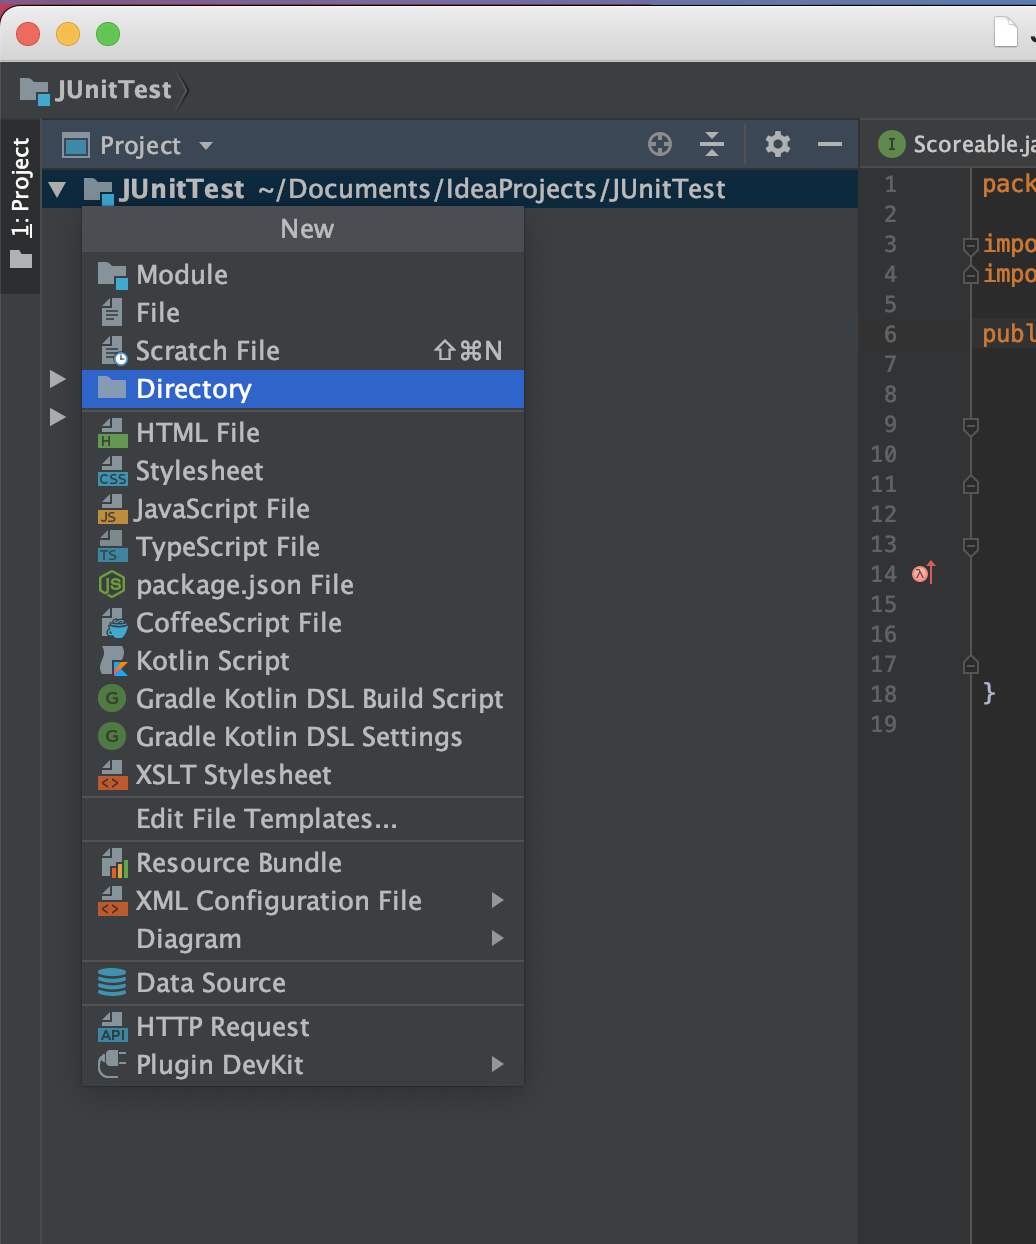Open XML Configuration File submenu arrow
The image size is (1036, 1244).
[497, 900]
